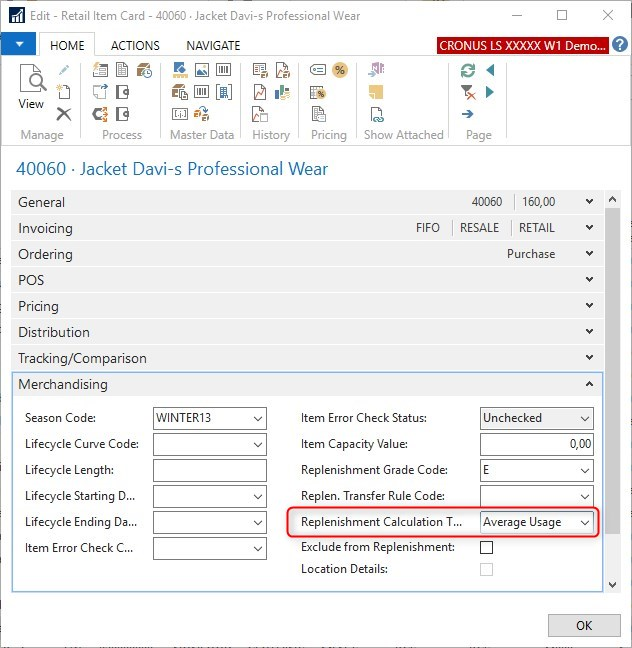
Task: Click the pencil Edit icon in the ribbon
Action: pyautogui.click(x=64, y=71)
